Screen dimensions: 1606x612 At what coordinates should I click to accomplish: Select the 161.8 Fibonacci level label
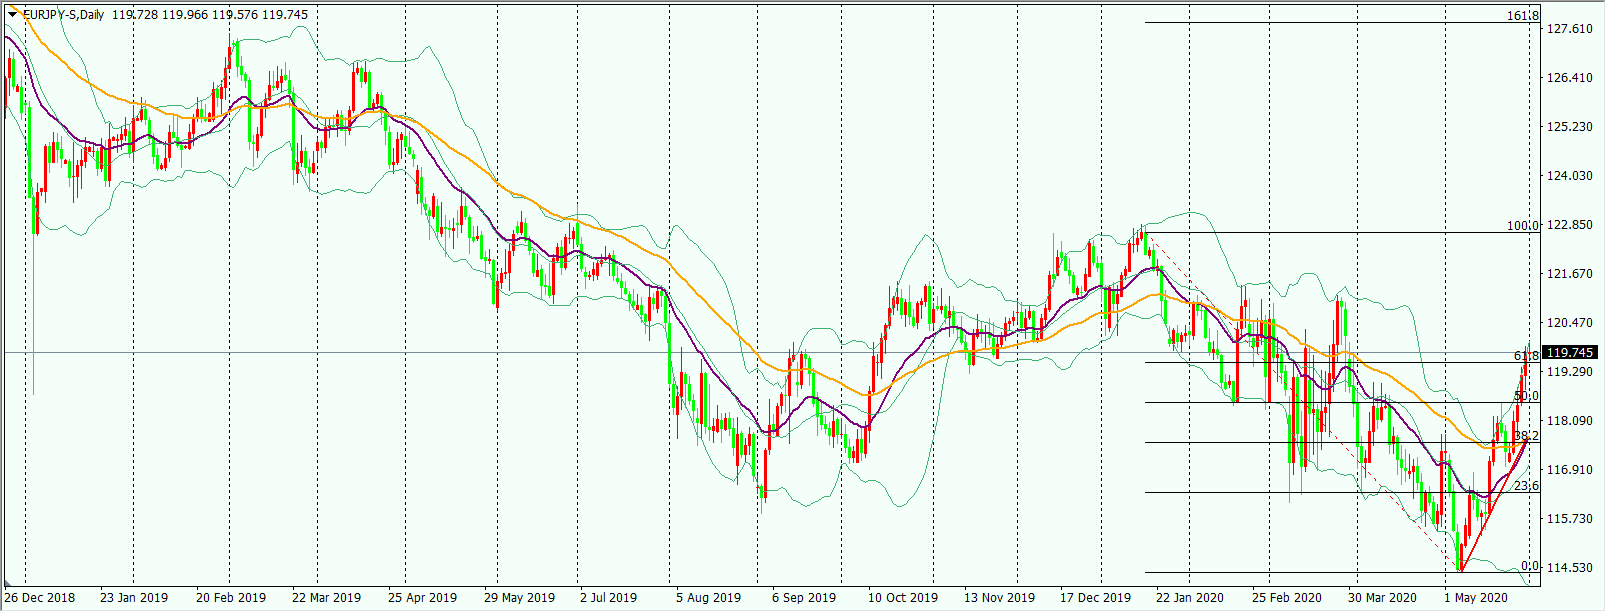1523,16
